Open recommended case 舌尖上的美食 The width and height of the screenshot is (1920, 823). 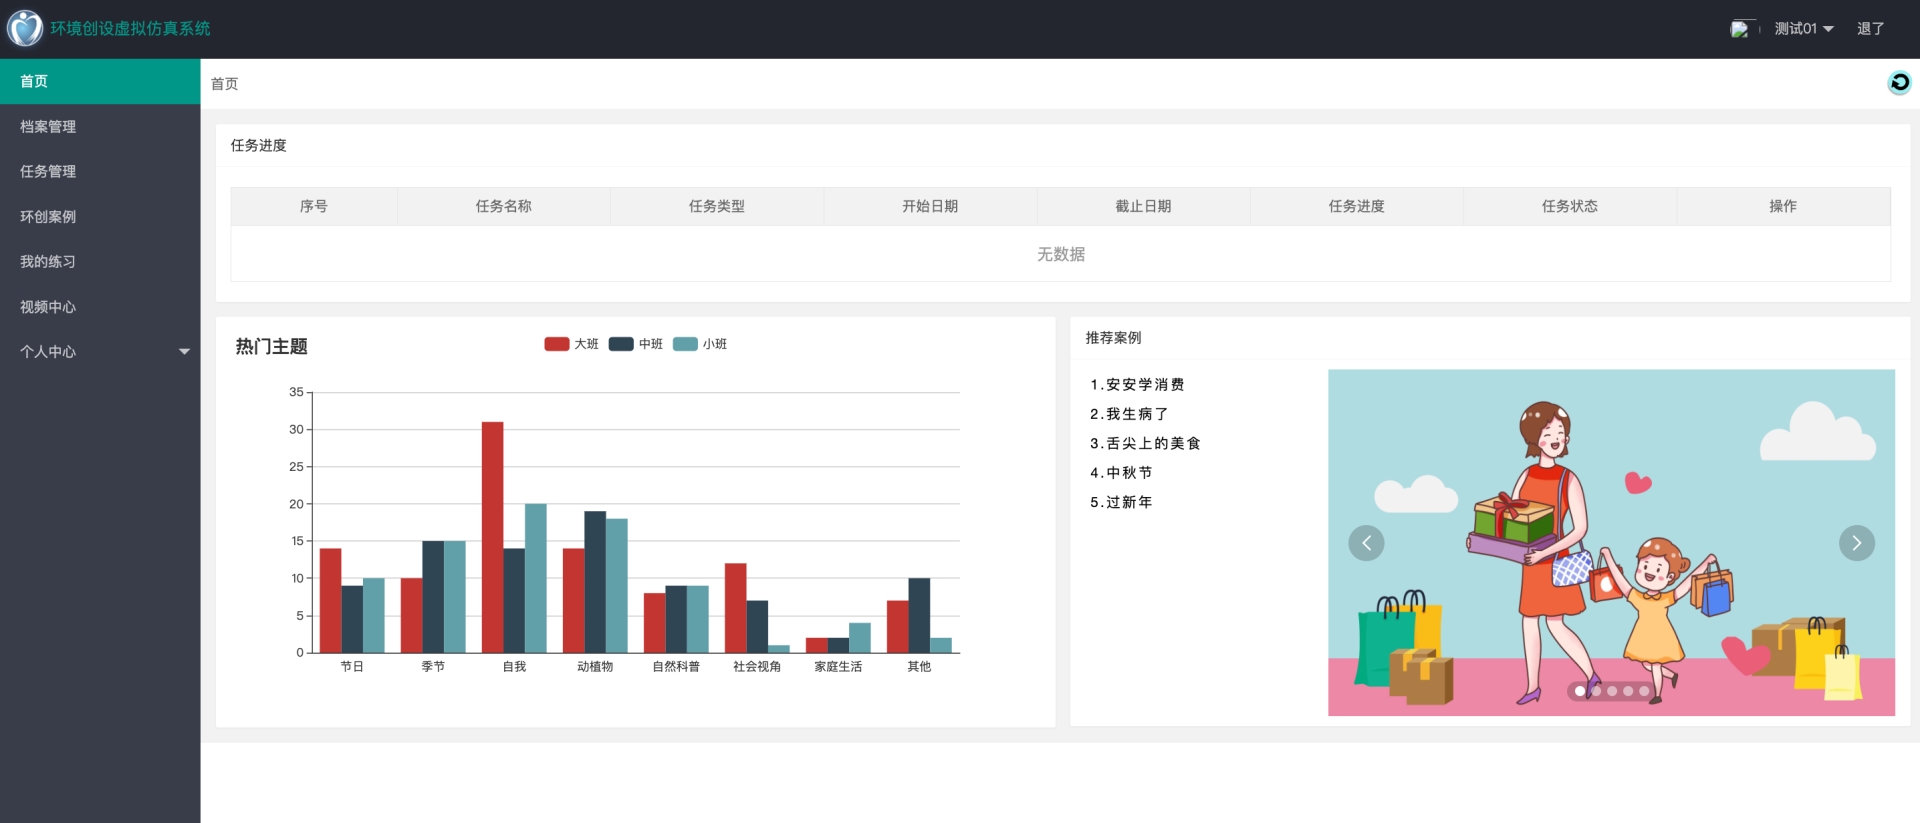[x=1145, y=444]
